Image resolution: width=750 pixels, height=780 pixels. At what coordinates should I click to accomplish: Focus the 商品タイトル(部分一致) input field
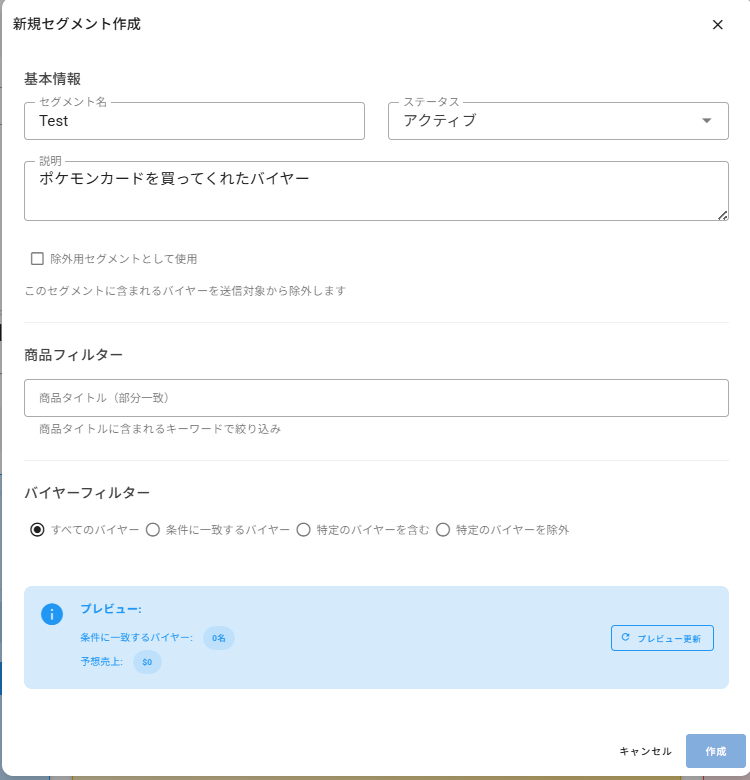coord(376,398)
